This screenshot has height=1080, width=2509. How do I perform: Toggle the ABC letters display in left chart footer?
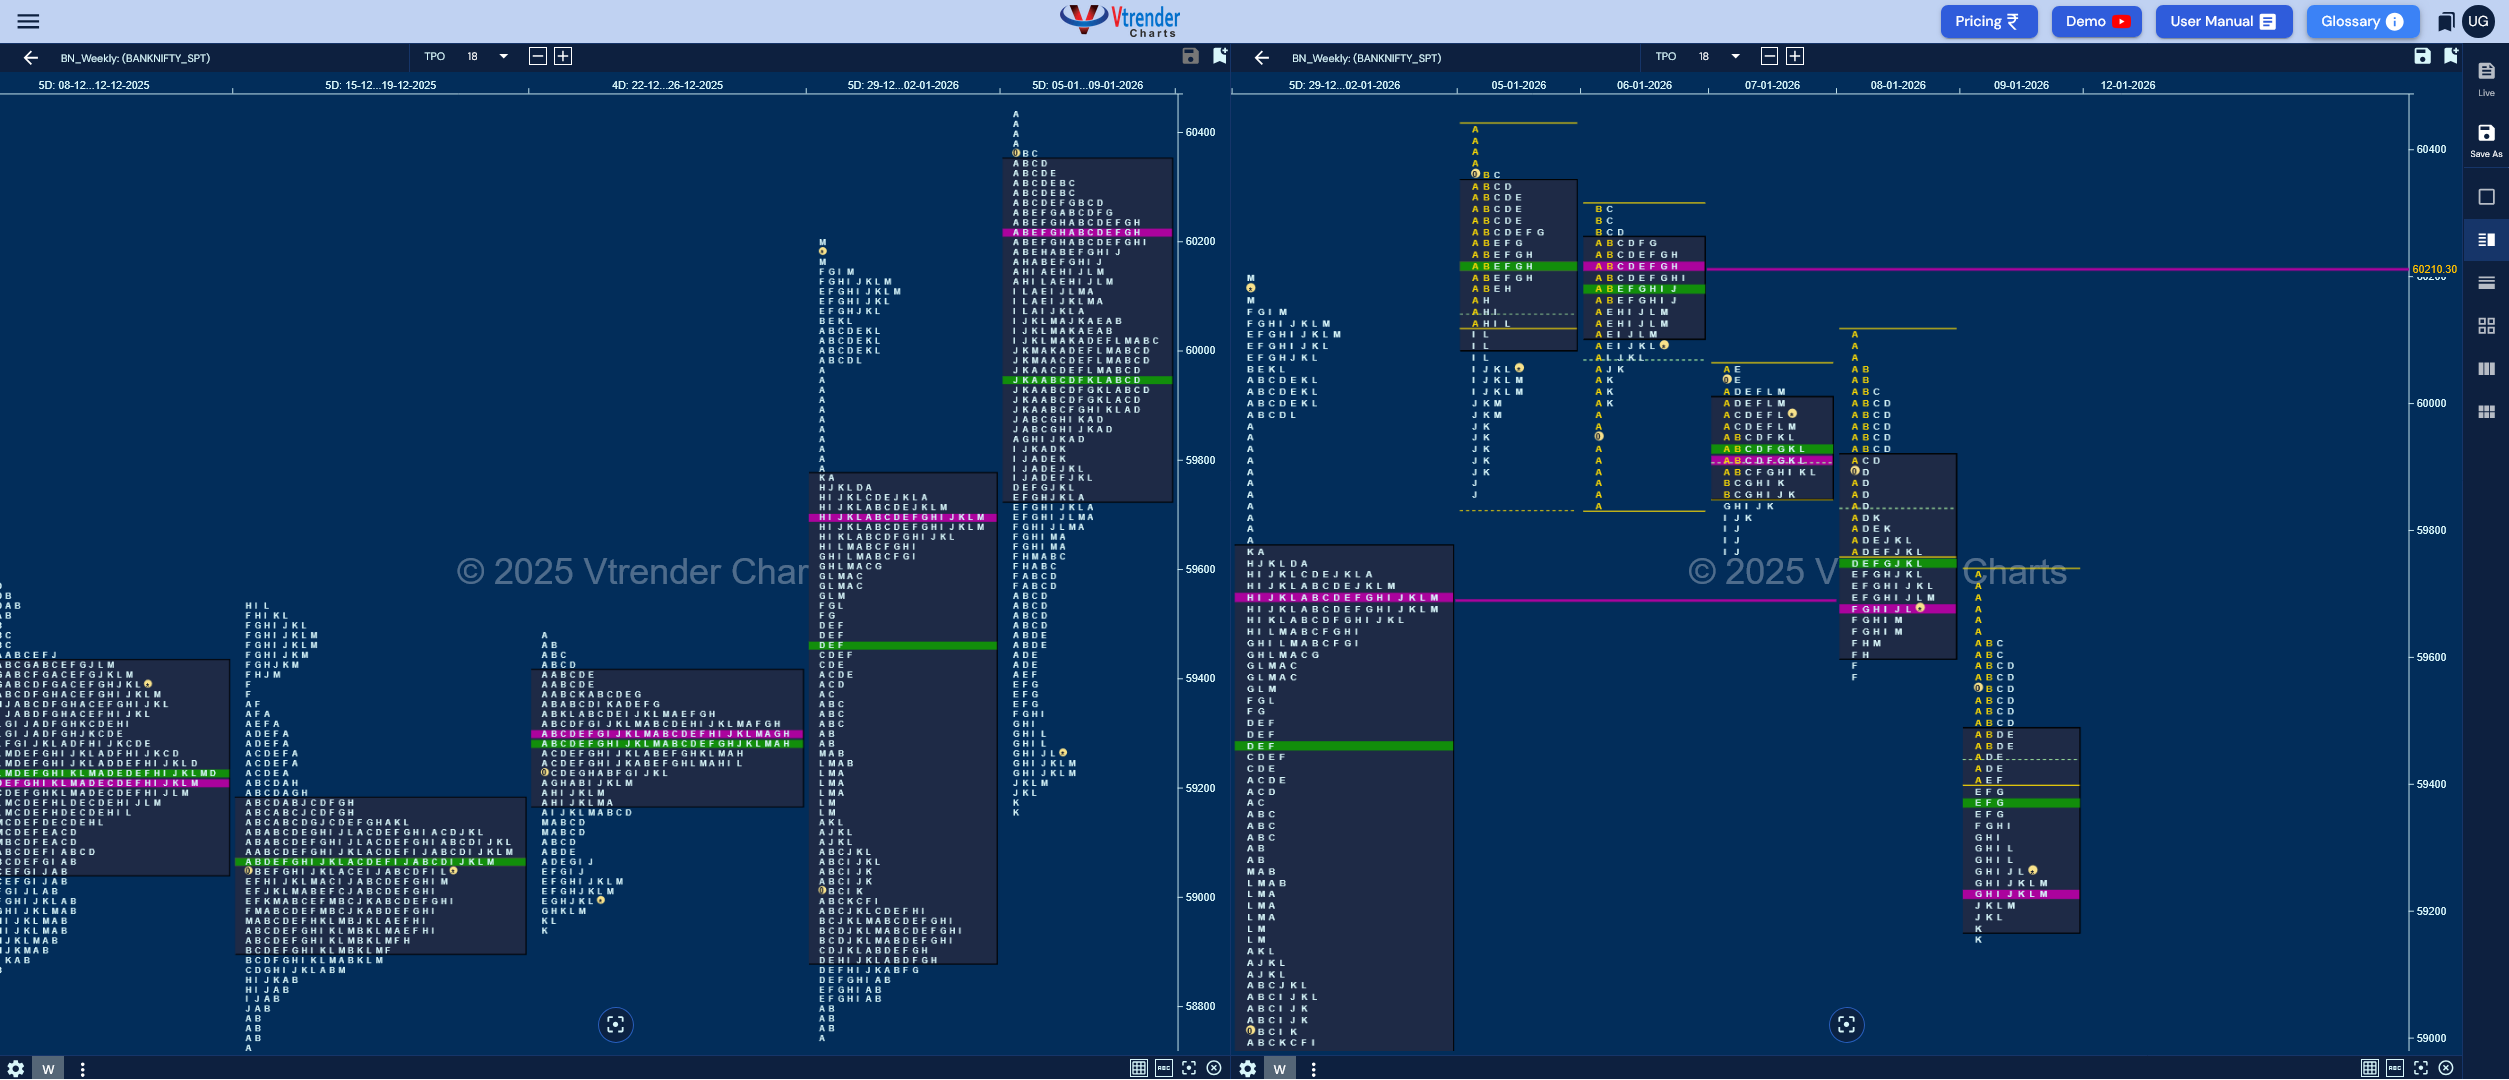pos(1163,1068)
